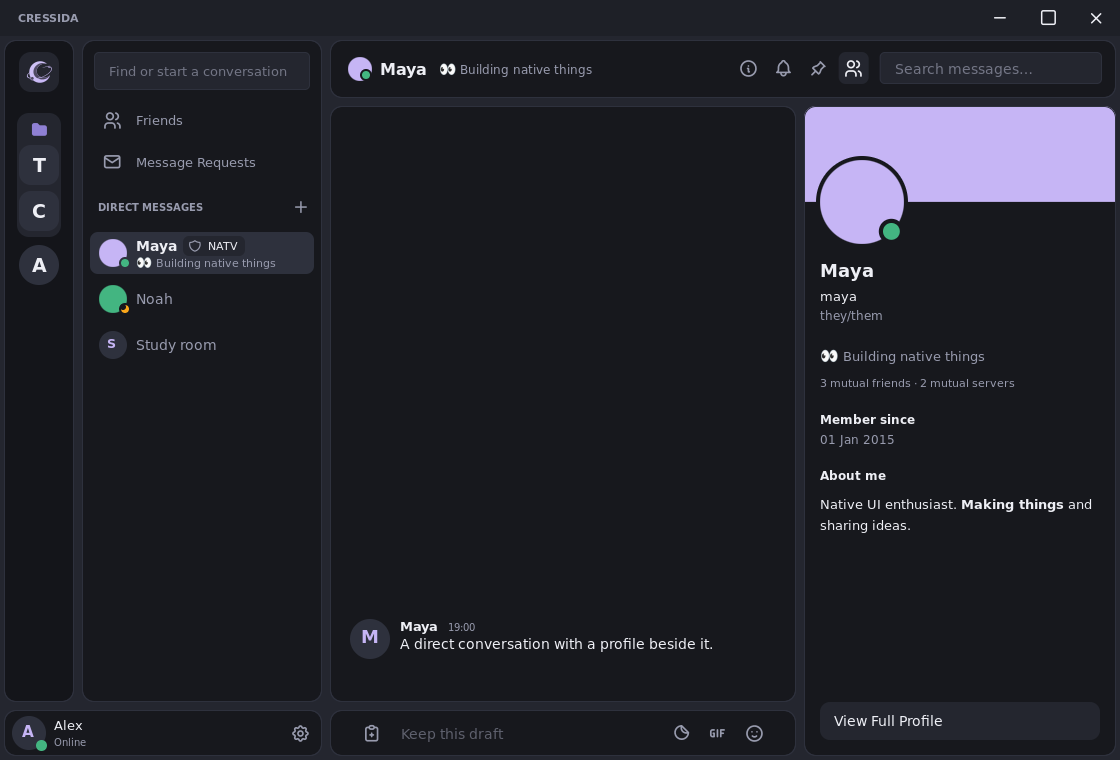Open the server folder icon
This screenshot has height=760, width=1120.
[39, 129]
